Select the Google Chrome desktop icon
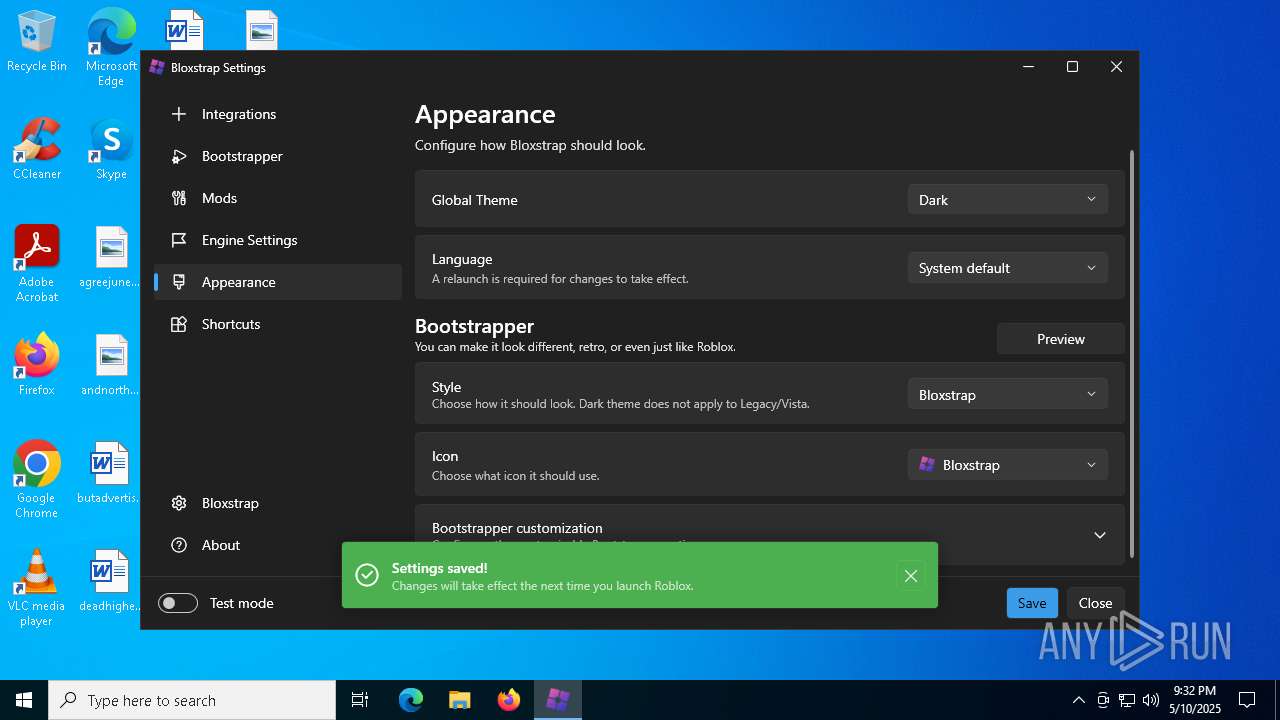This screenshot has width=1280, height=720. point(37,480)
